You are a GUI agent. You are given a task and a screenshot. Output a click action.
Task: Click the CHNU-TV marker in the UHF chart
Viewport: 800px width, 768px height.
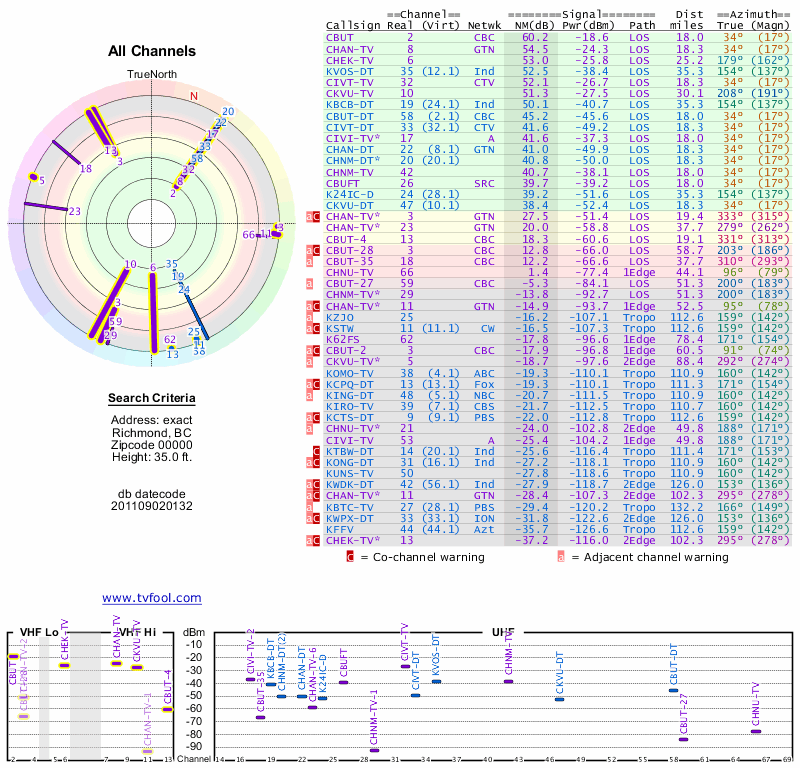click(756, 732)
